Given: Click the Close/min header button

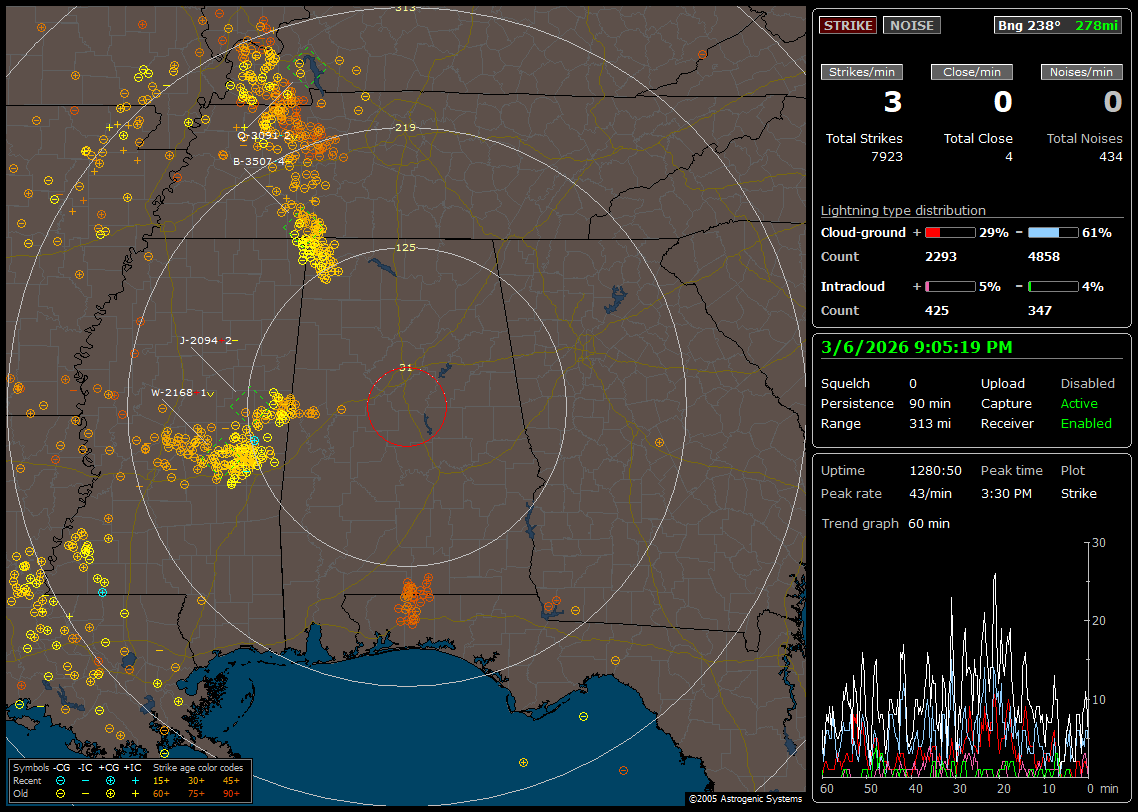Looking at the screenshot, I should pyautogui.click(x=972, y=72).
